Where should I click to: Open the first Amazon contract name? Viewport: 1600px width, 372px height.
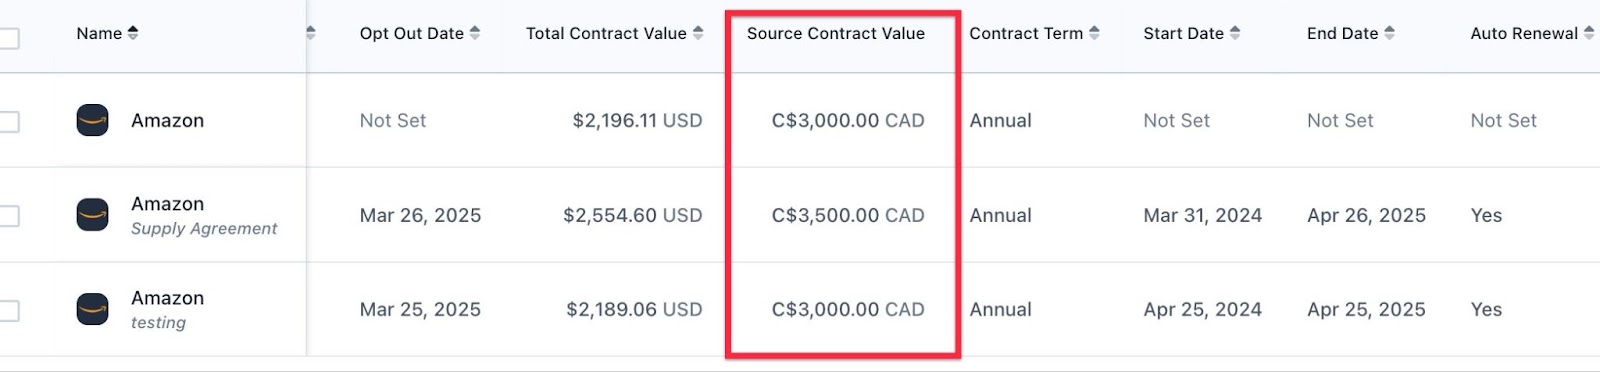167,121
